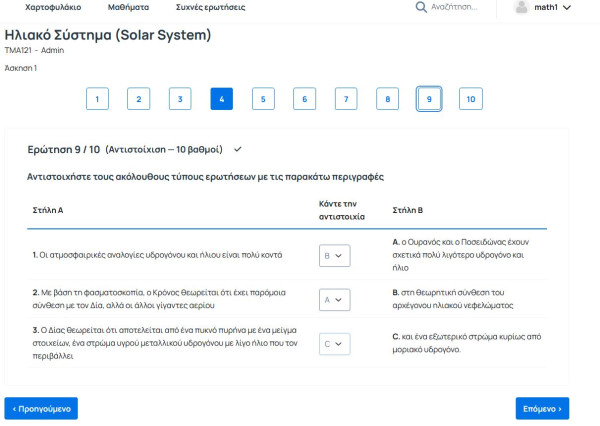Screen dimensions: 600x426
Task: Click the Προηγούμενο button
Action: pyautogui.click(x=41, y=408)
